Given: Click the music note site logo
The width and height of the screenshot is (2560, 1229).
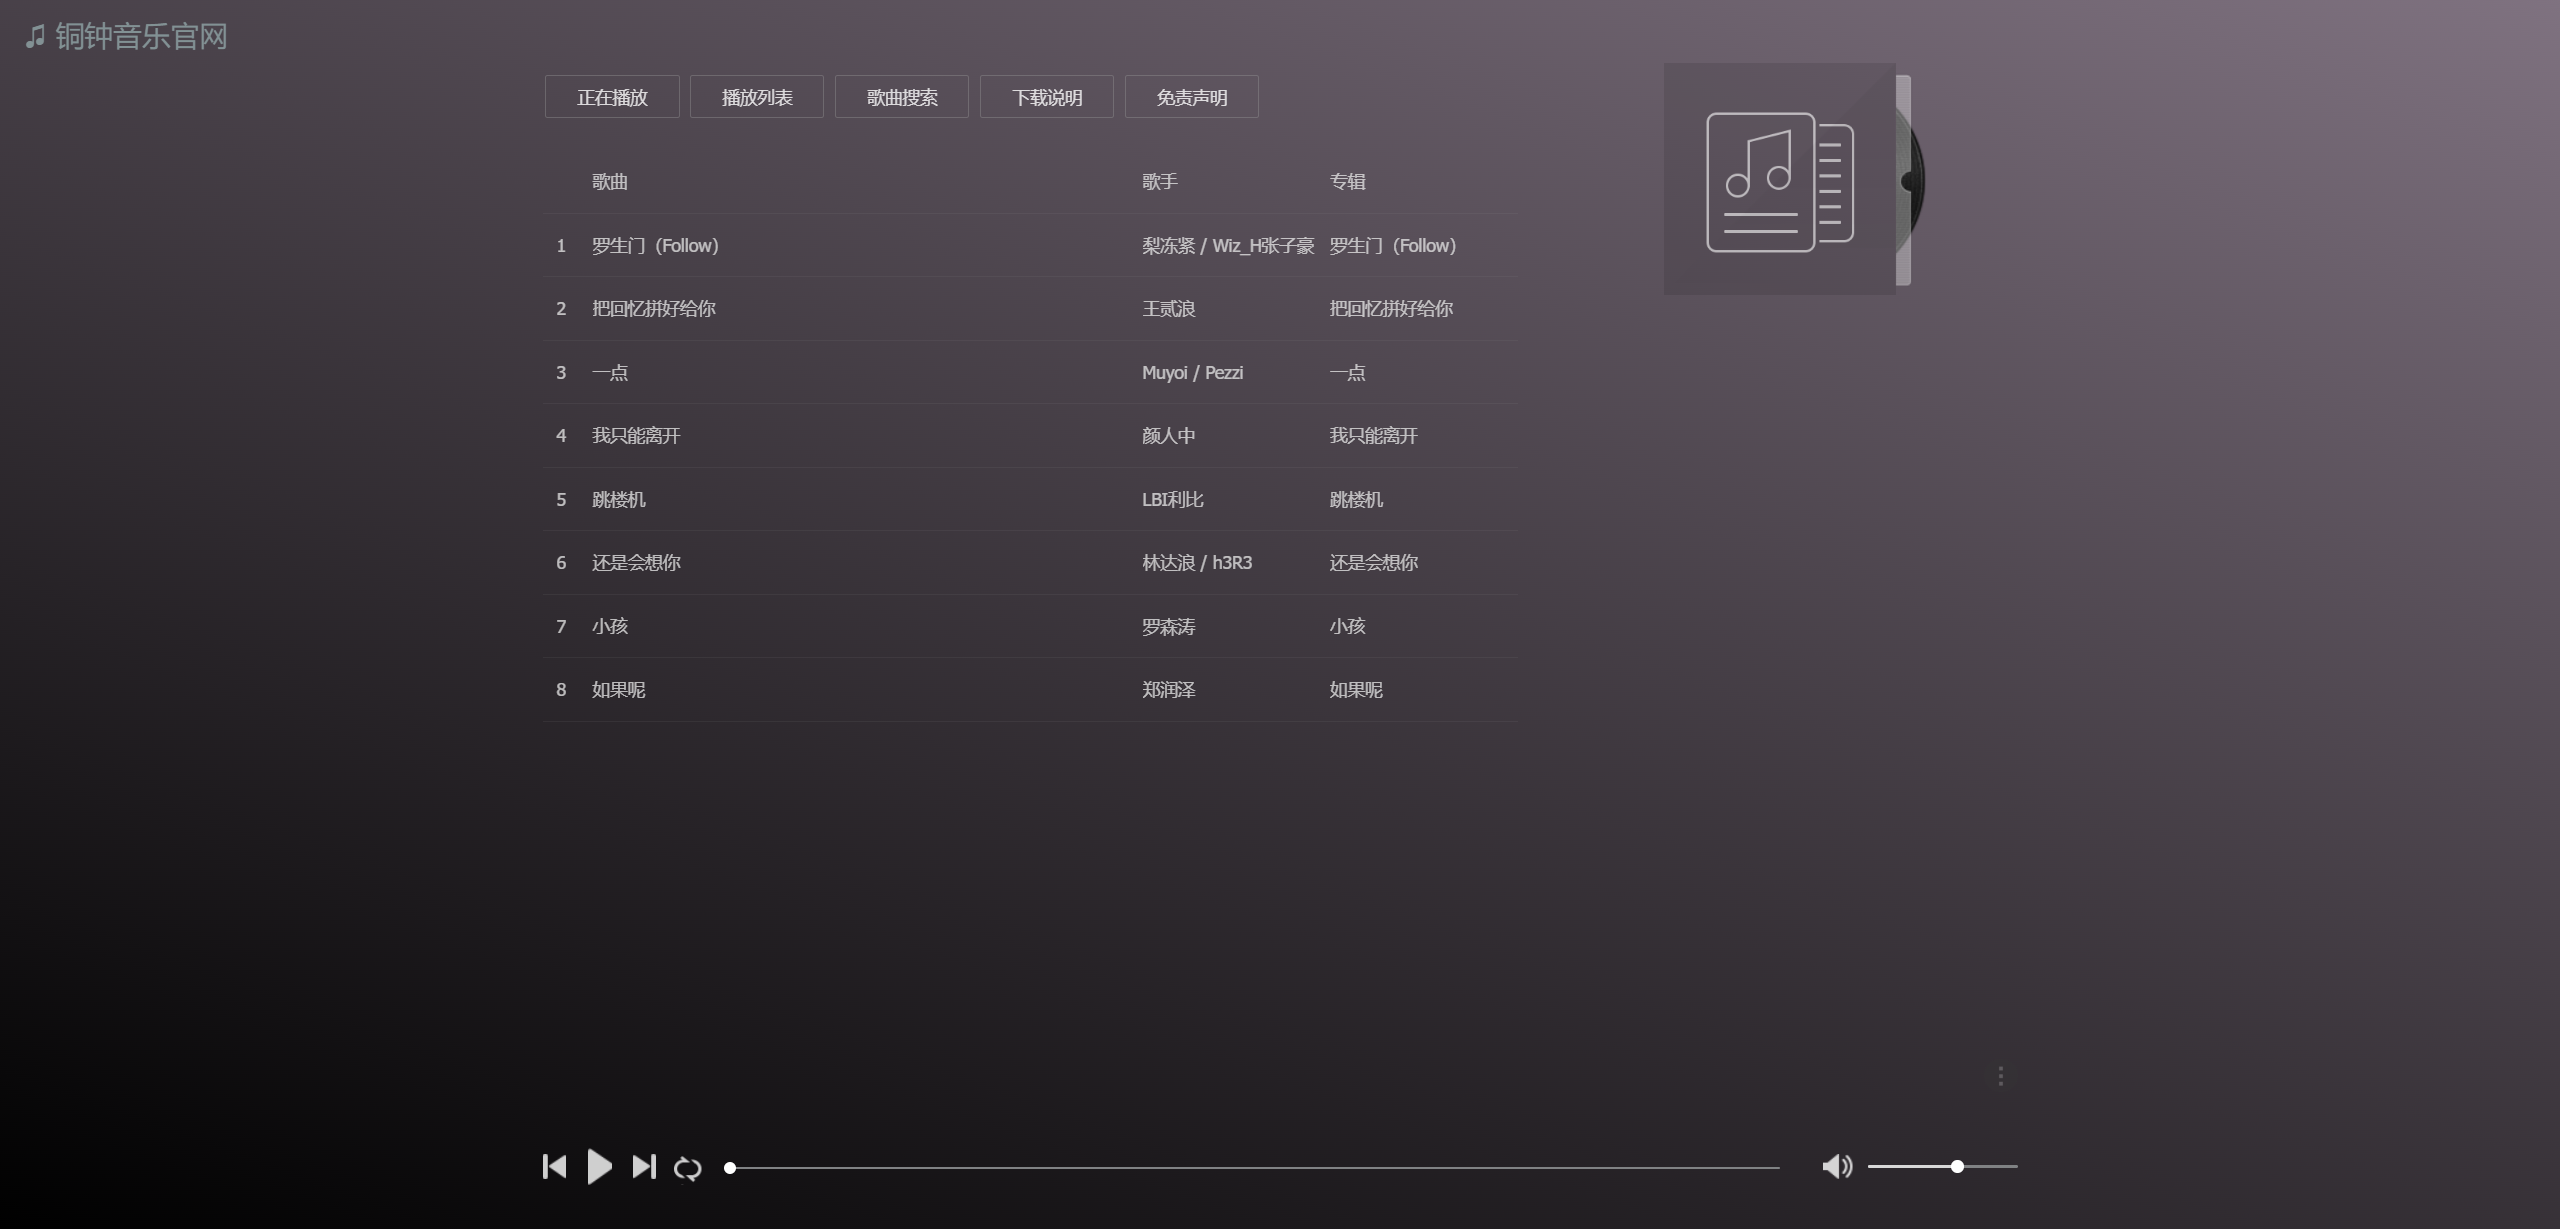Looking at the screenshot, I should click(35, 37).
